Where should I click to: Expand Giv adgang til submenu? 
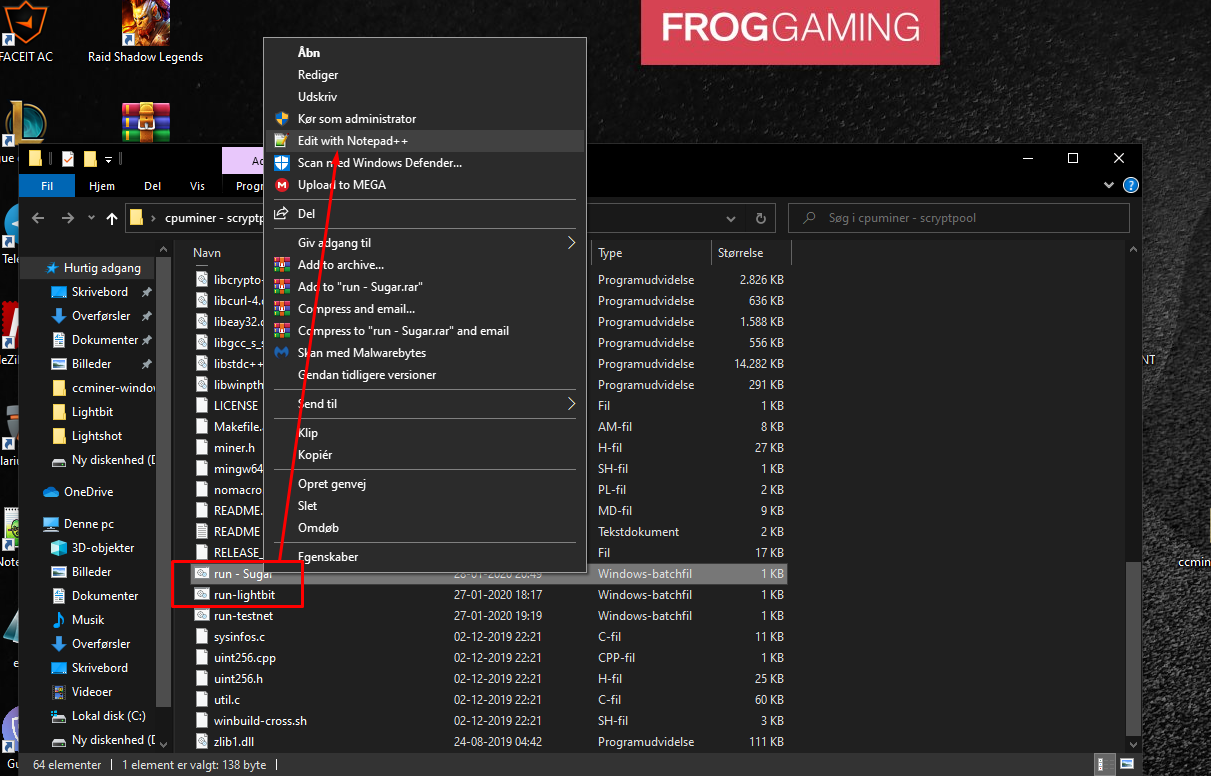pos(425,243)
